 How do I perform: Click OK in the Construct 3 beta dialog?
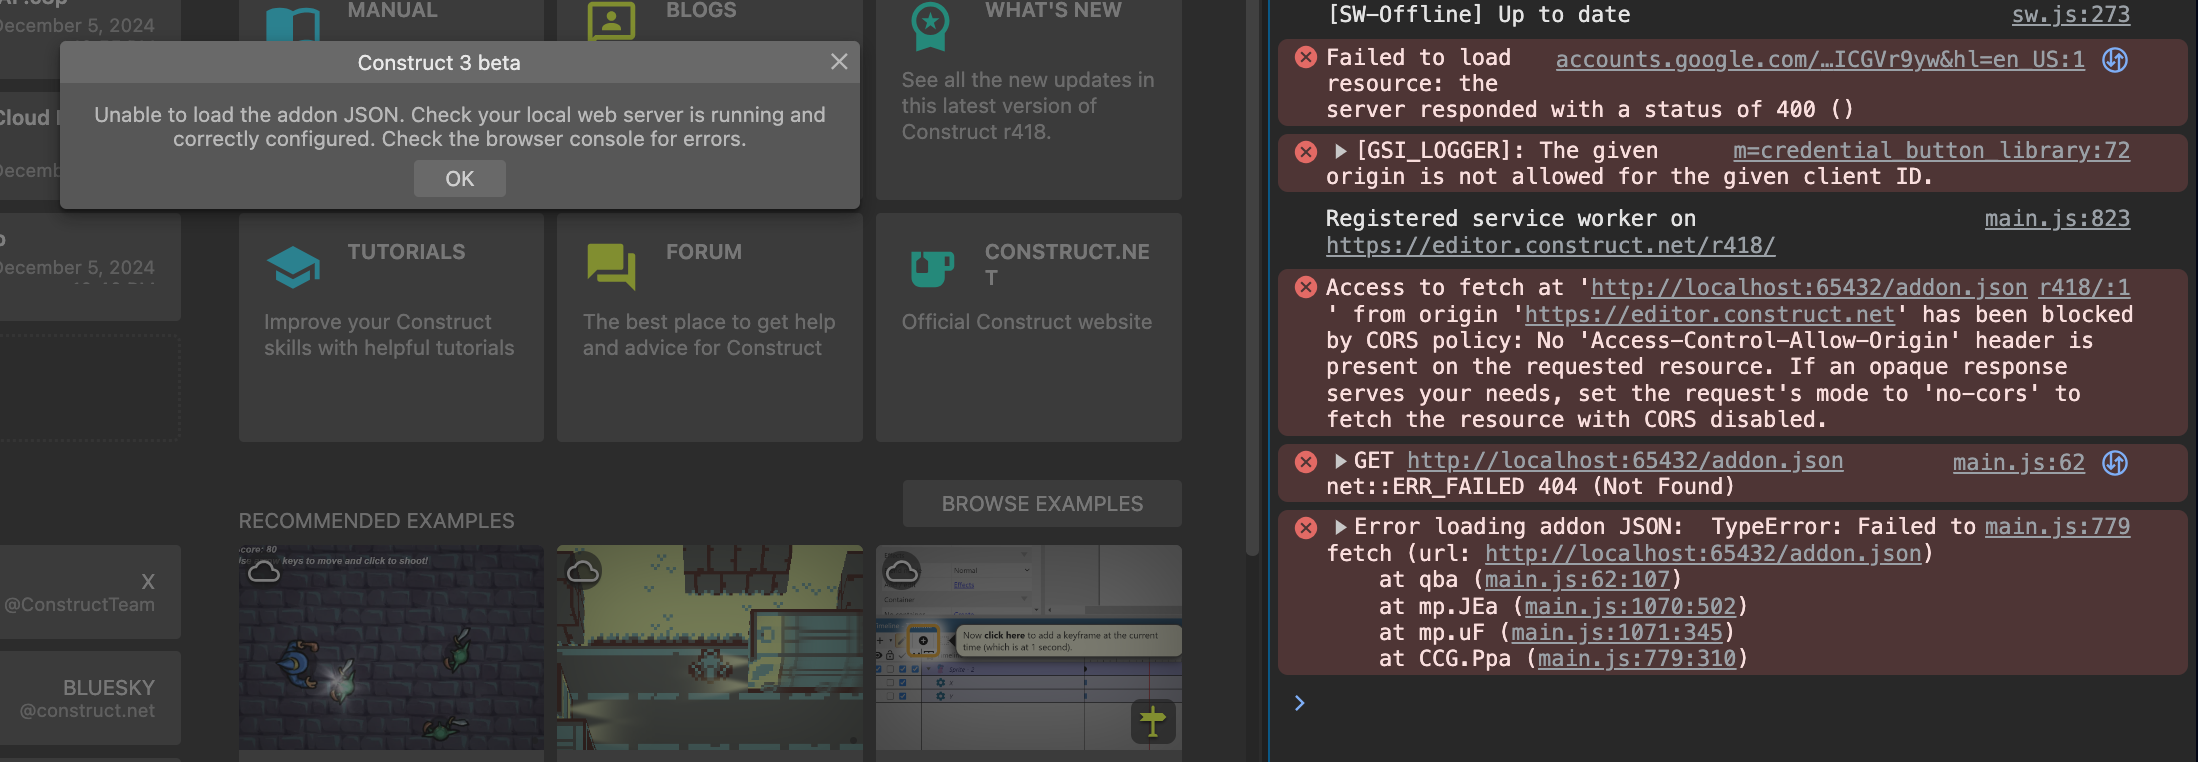click(x=460, y=179)
